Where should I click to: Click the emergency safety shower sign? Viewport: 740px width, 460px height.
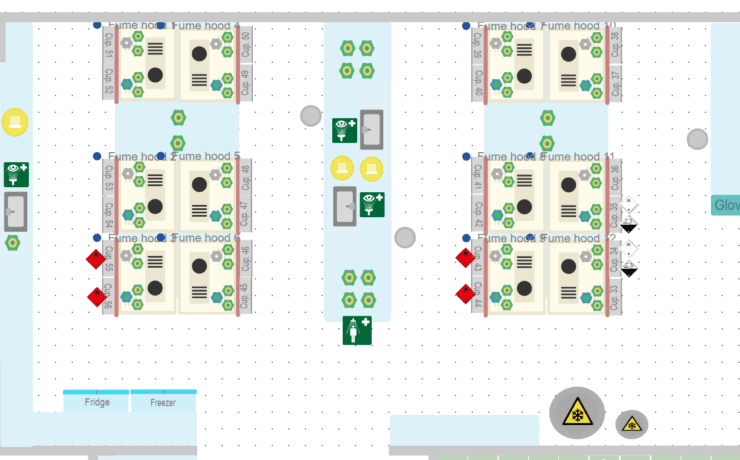click(357, 331)
